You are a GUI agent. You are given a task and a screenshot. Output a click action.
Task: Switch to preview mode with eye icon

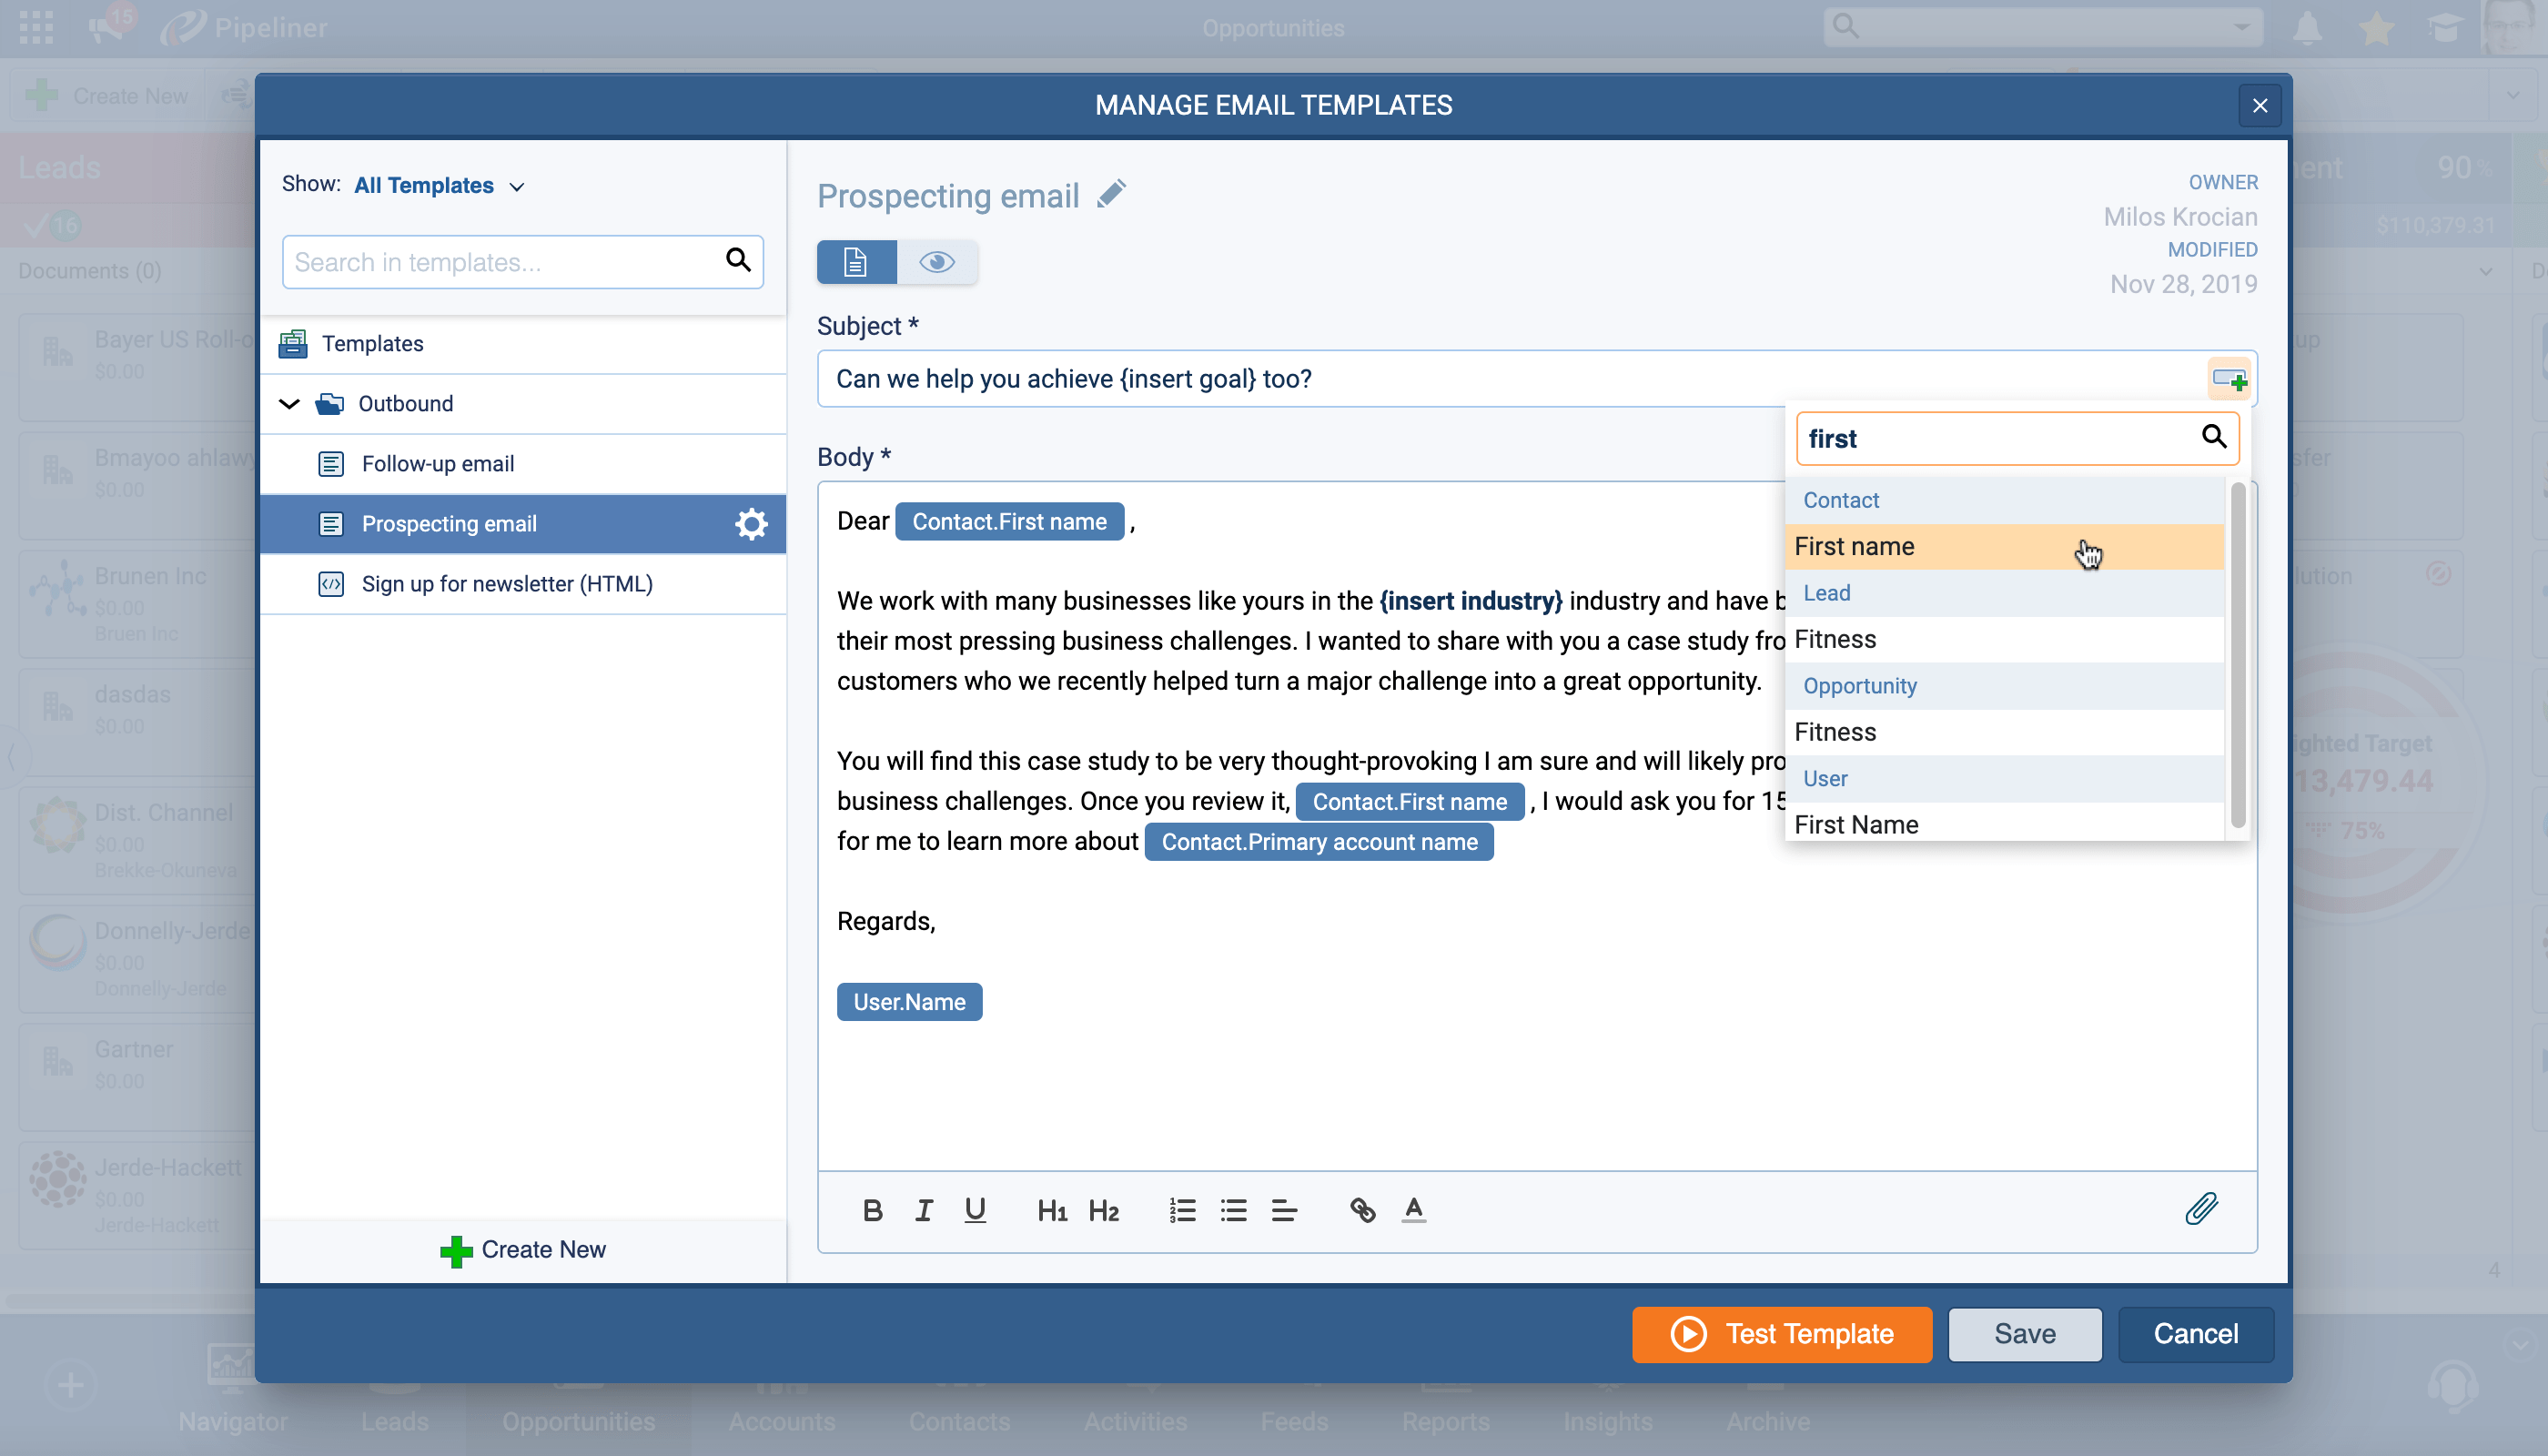tap(937, 262)
